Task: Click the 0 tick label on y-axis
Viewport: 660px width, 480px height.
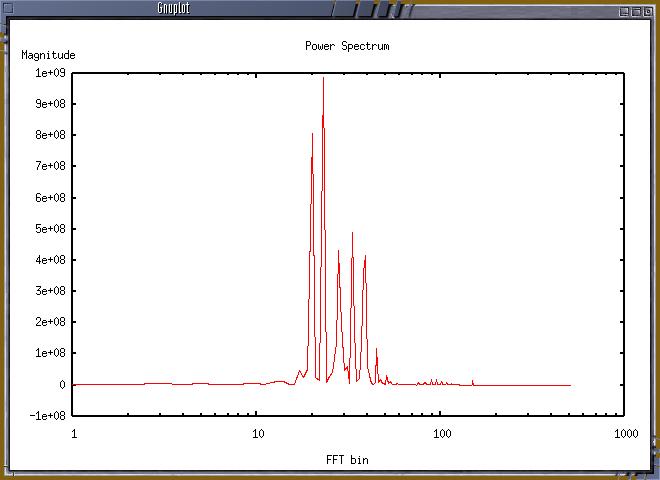Action: [63, 385]
